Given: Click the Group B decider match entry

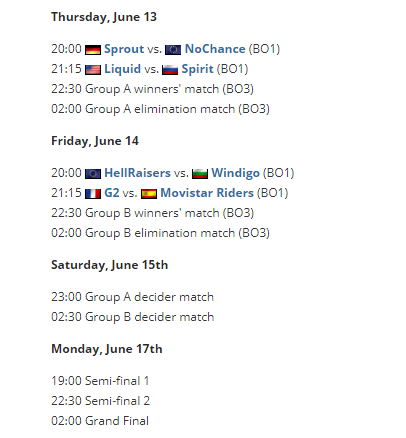Looking at the screenshot, I should coord(132,317).
